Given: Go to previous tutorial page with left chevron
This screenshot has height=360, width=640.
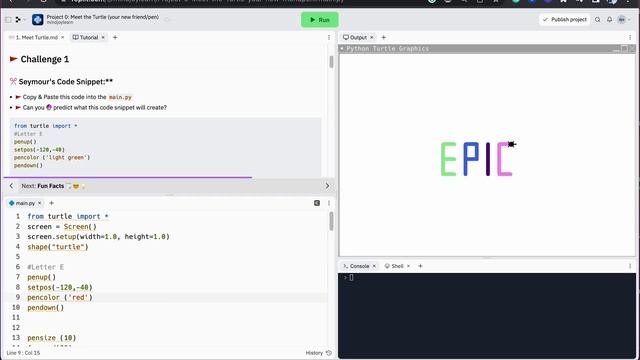Looking at the screenshot, I should pos(11,186).
